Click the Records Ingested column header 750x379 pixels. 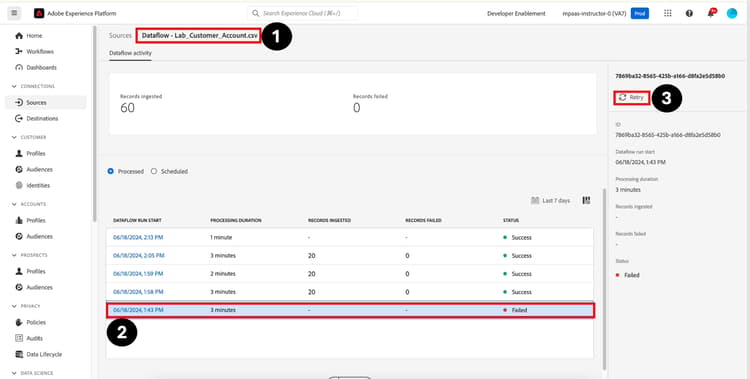(330, 221)
